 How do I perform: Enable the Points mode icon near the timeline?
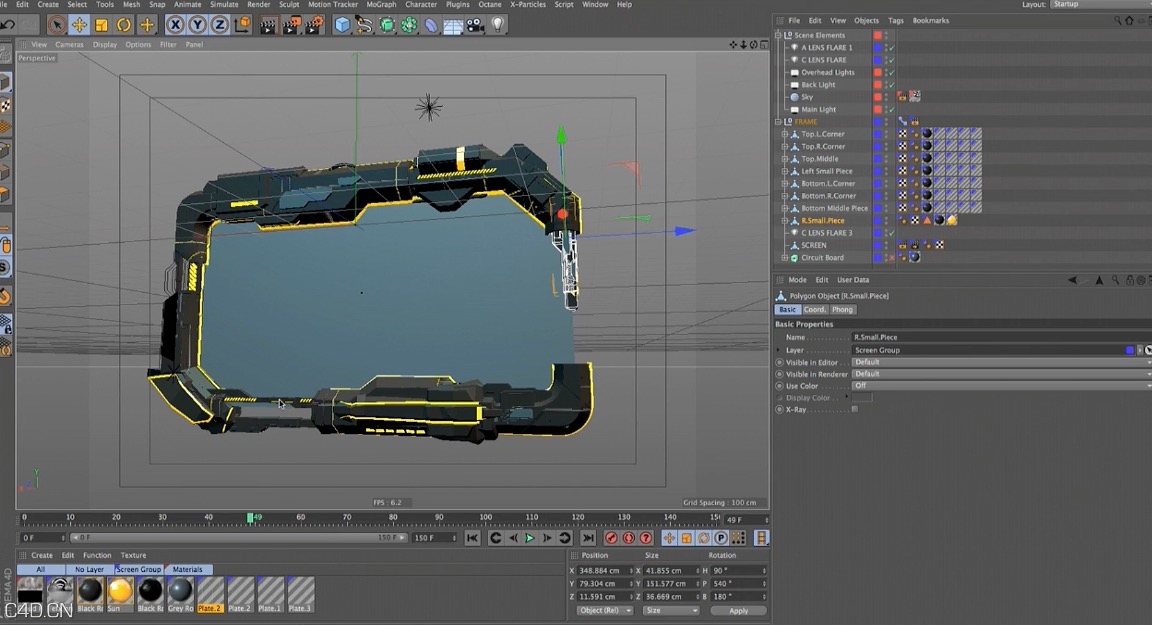click(x=737, y=537)
